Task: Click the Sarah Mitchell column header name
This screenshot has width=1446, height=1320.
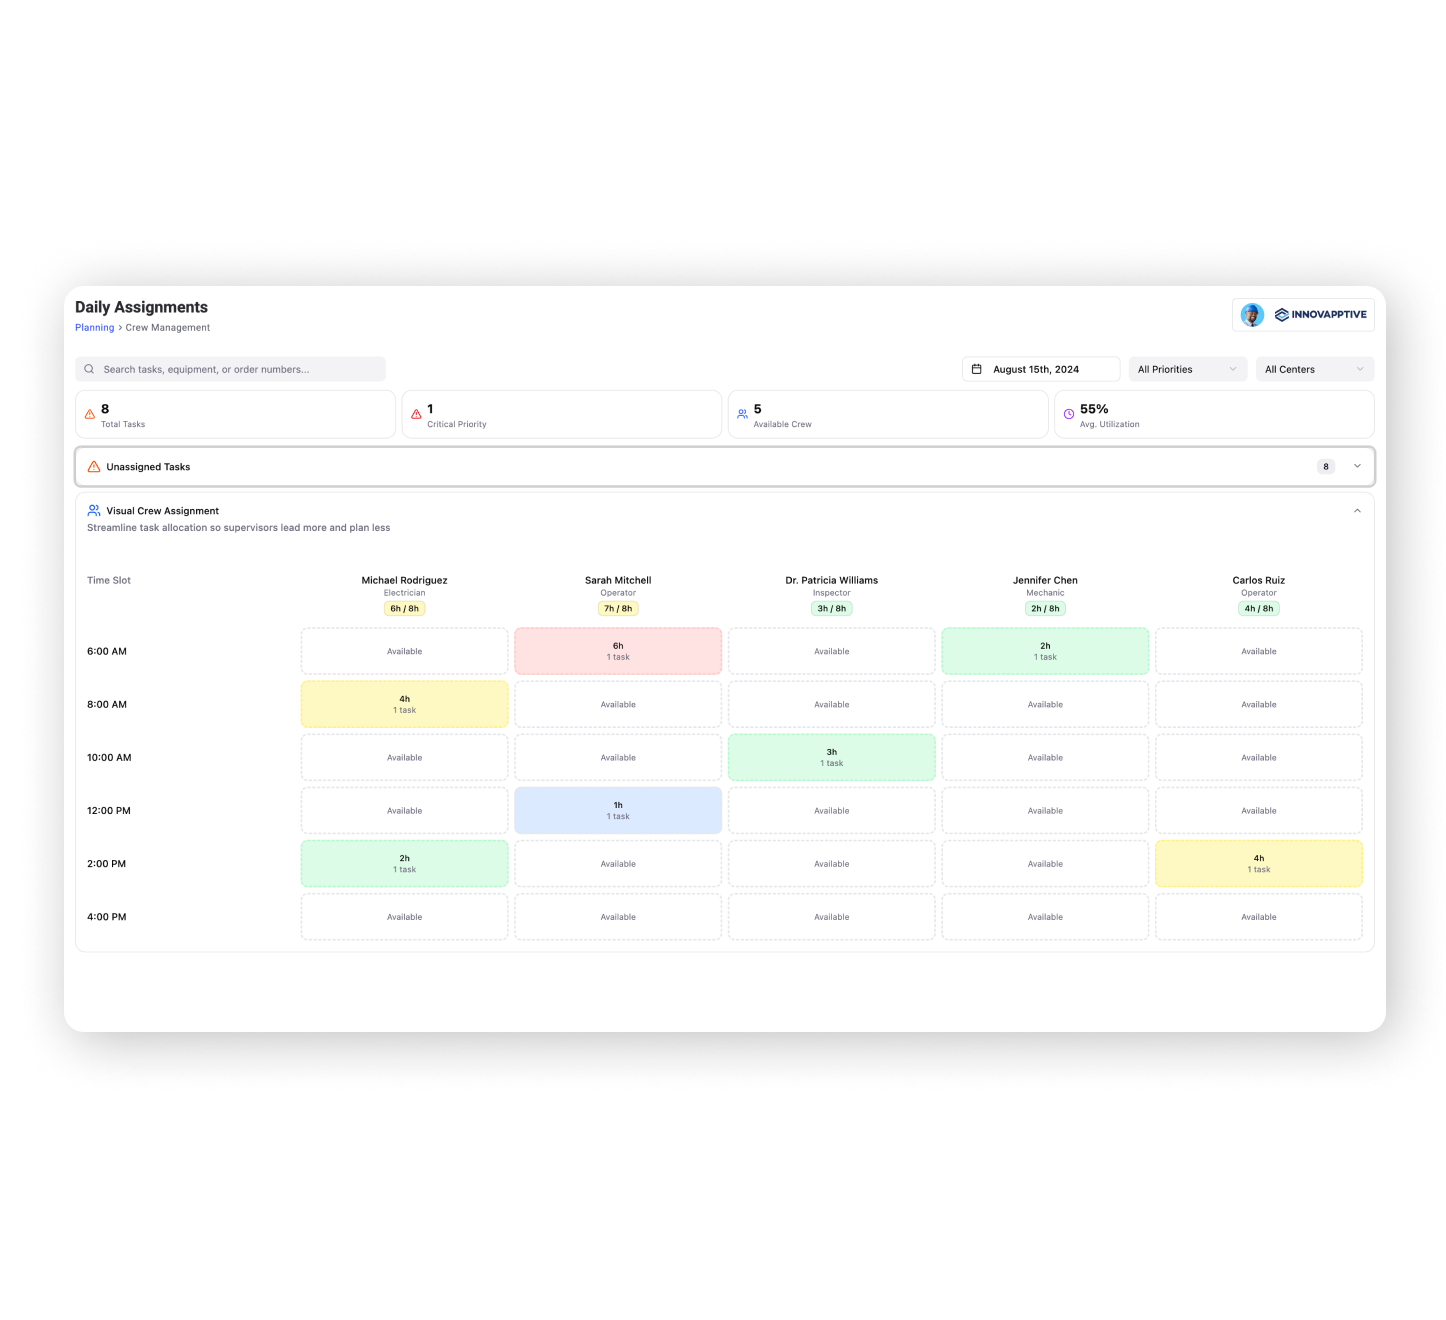Action: click(618, 580)
